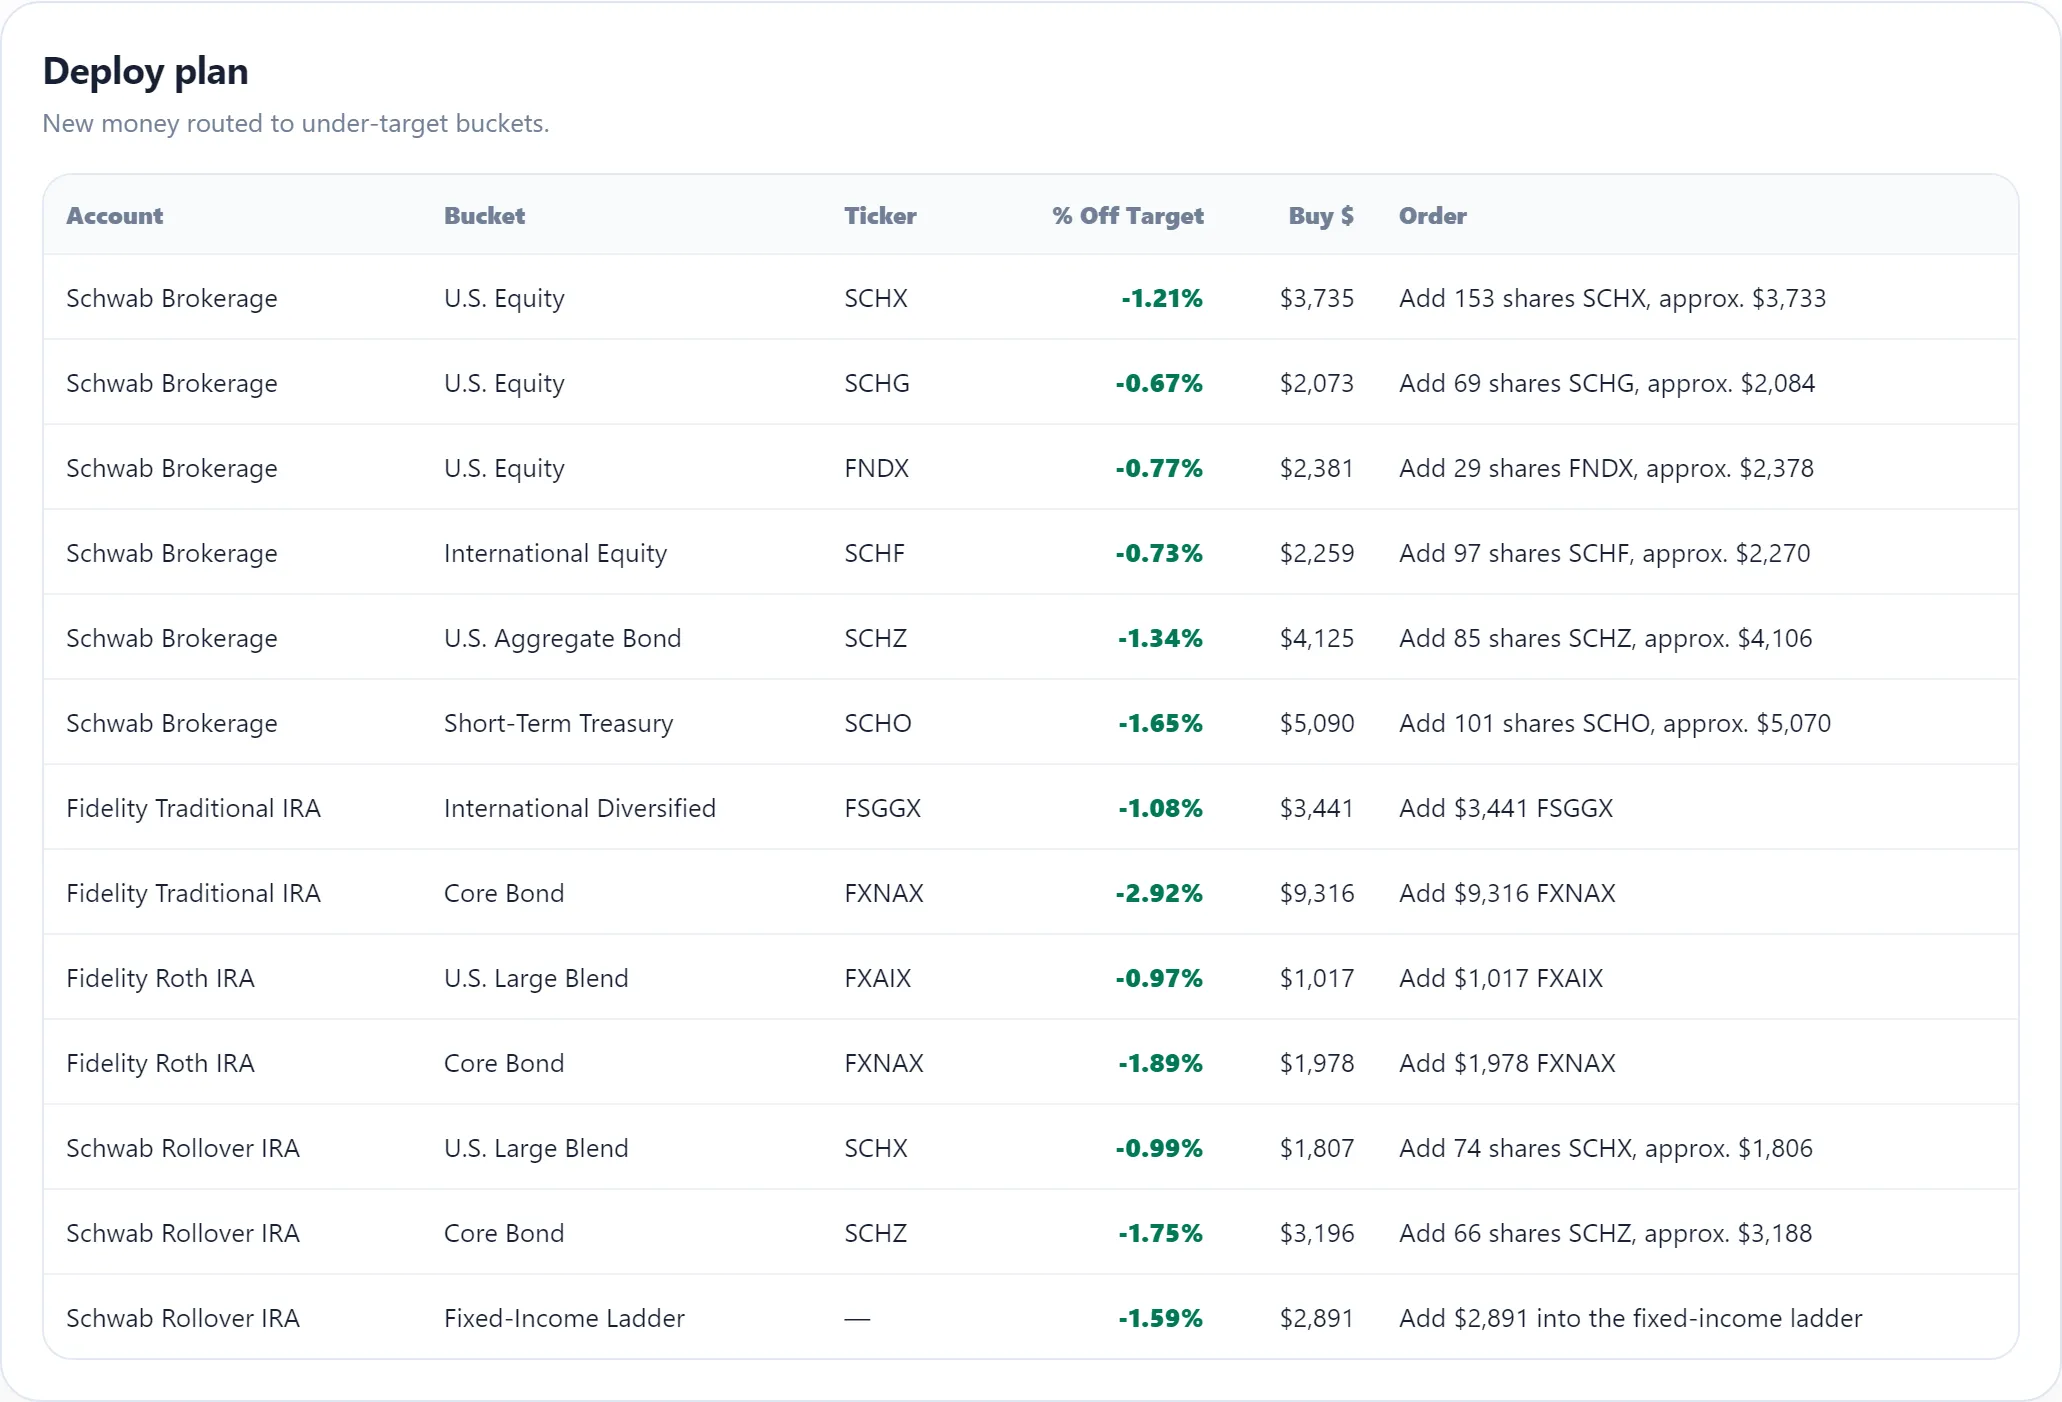Screen dimensions: 2062x1402
Task: Click the $5,090 buy amount
Action: [1317, 723]
